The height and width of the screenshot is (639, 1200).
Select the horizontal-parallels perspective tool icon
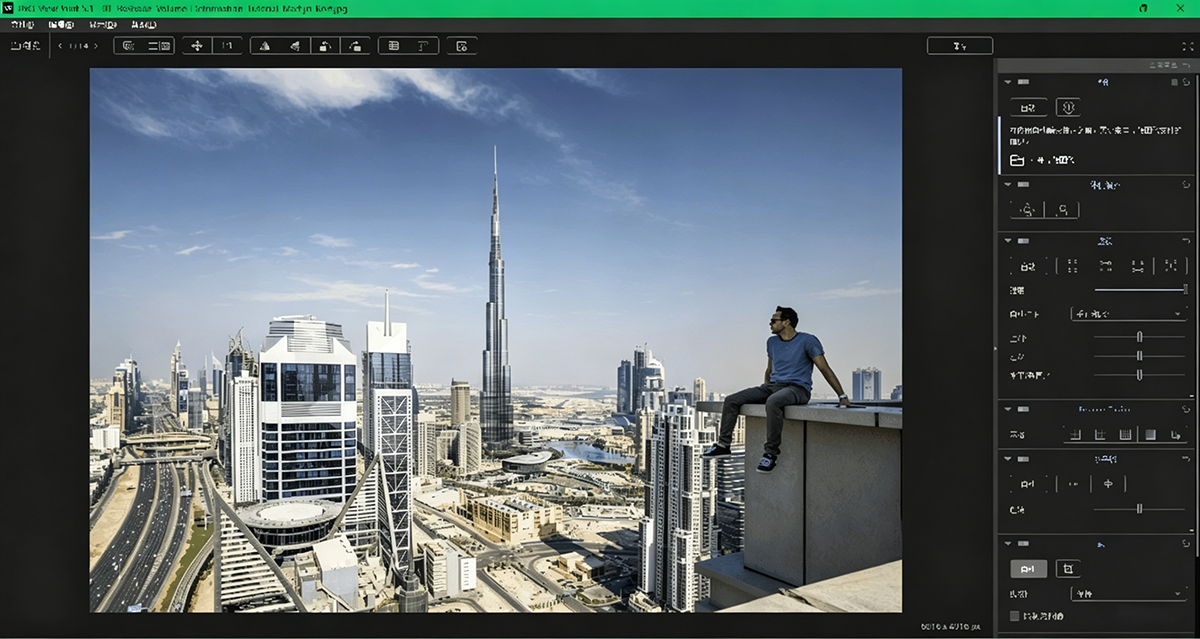[1105, 266]
